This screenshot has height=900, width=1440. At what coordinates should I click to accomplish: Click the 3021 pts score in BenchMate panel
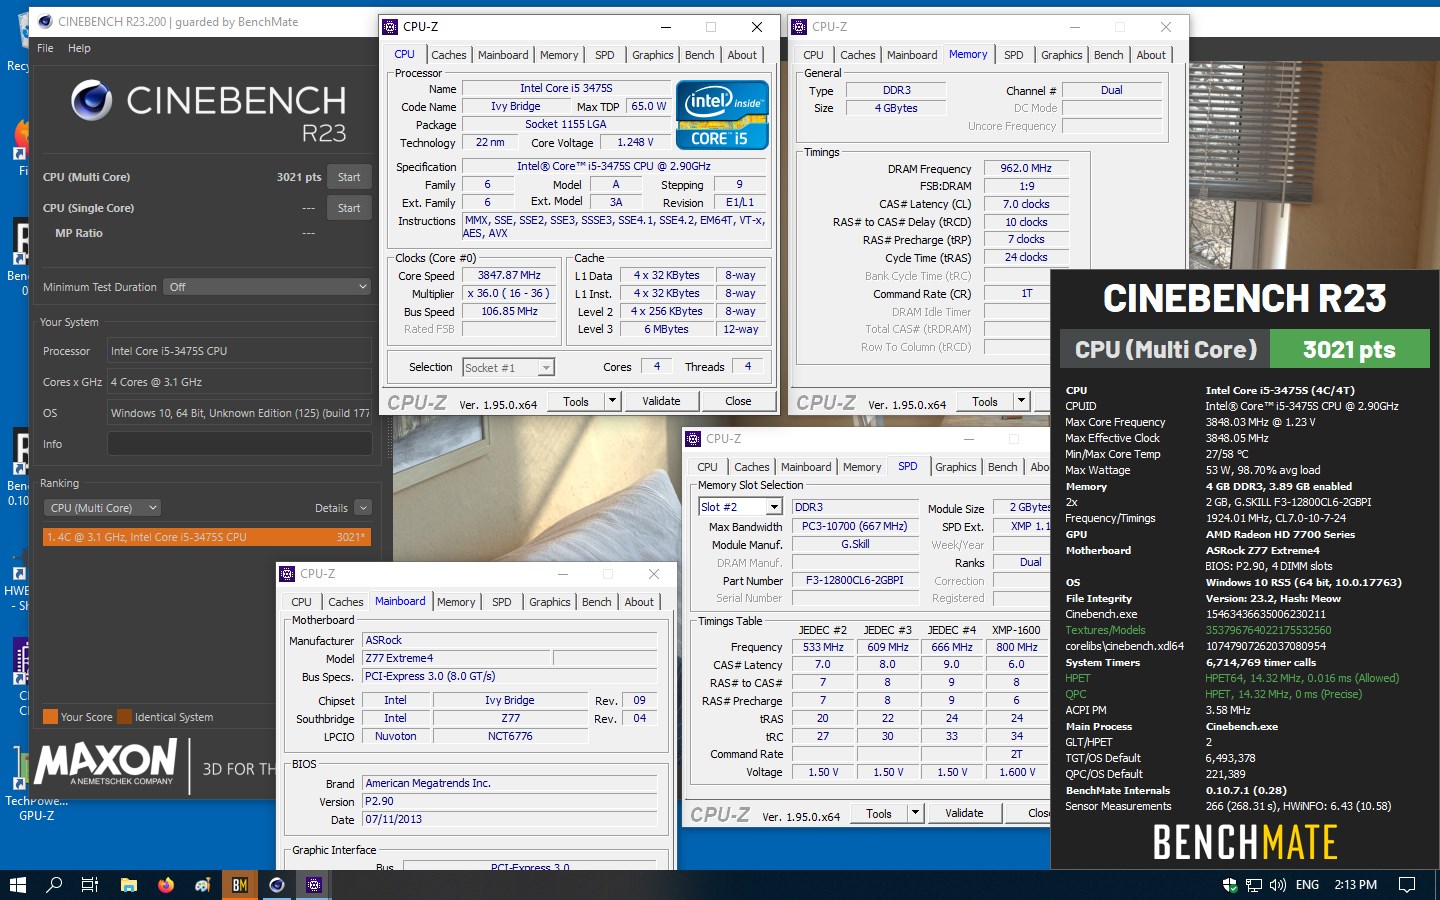tap(1349, 350)
